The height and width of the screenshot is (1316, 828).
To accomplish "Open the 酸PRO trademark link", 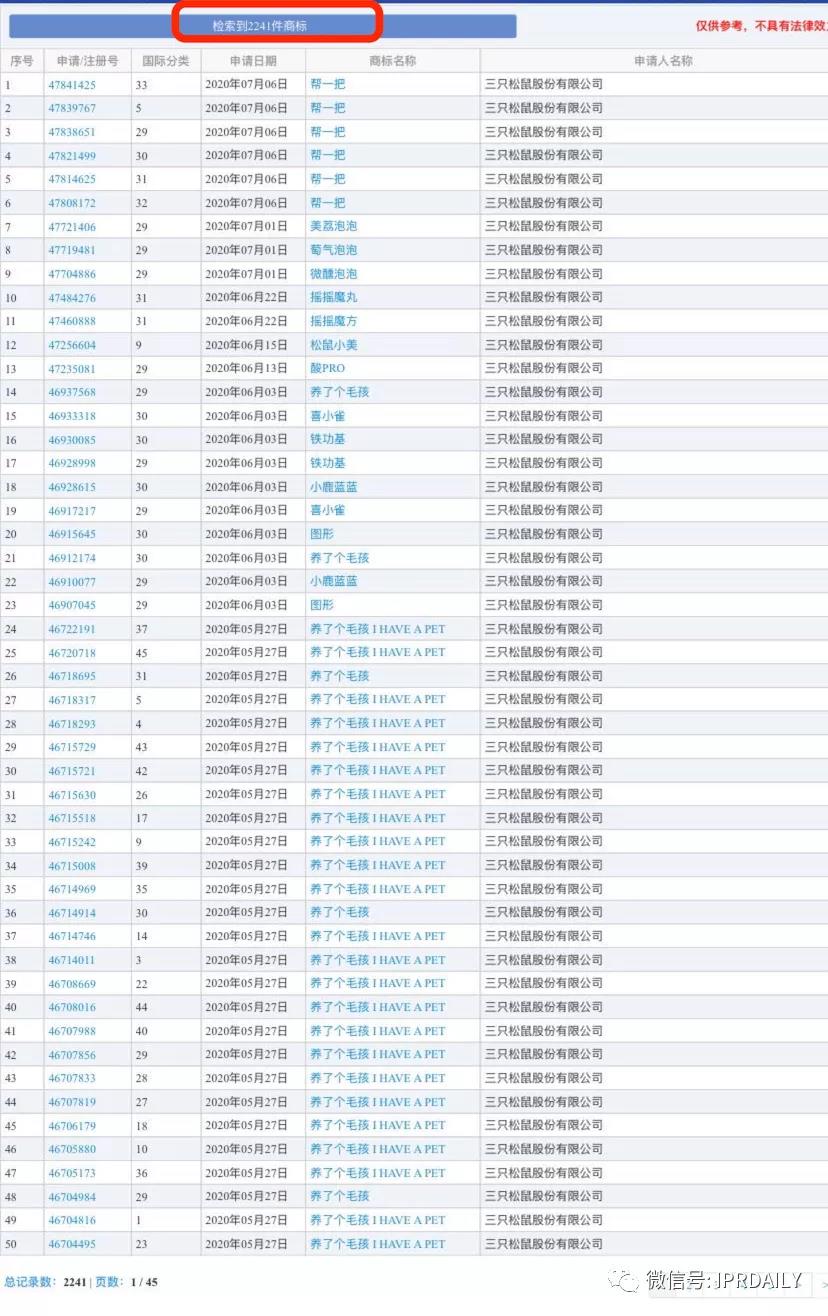I will pyautogui.click(x=327, y=368).
